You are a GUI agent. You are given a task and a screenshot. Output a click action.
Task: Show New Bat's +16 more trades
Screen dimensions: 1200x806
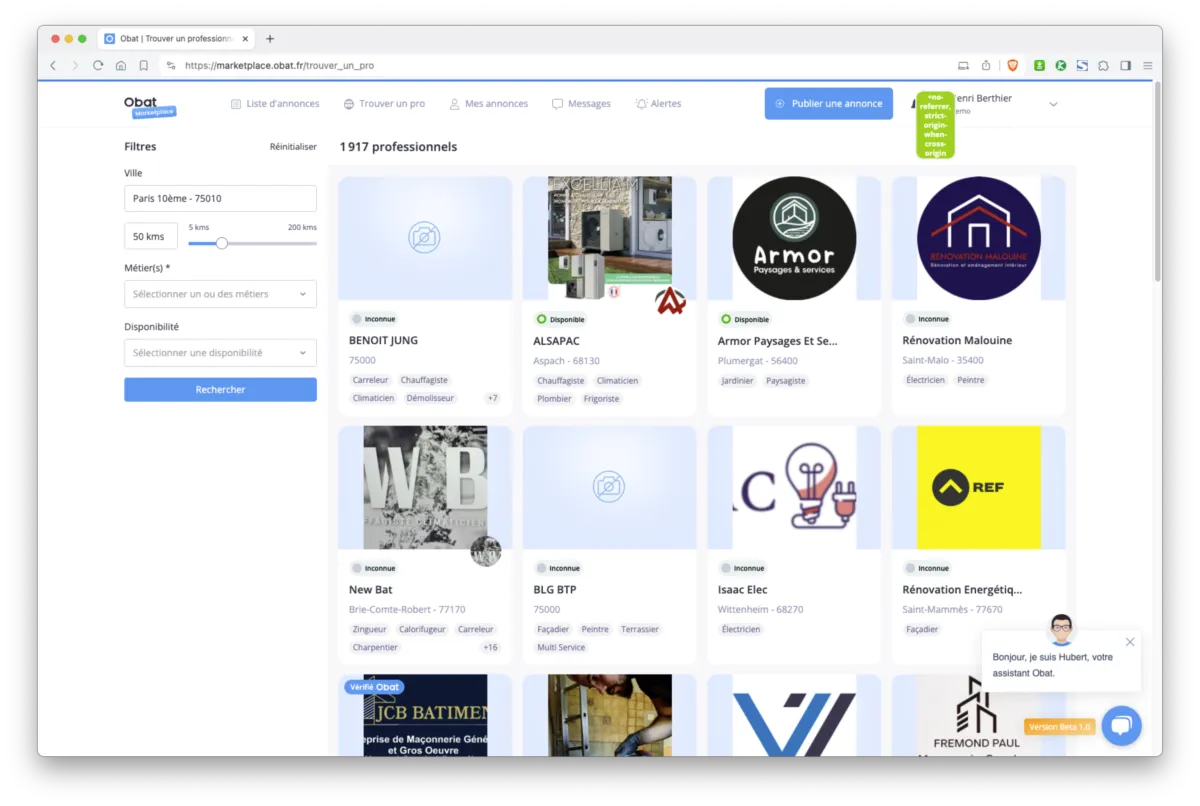click(x=490, y=647)
